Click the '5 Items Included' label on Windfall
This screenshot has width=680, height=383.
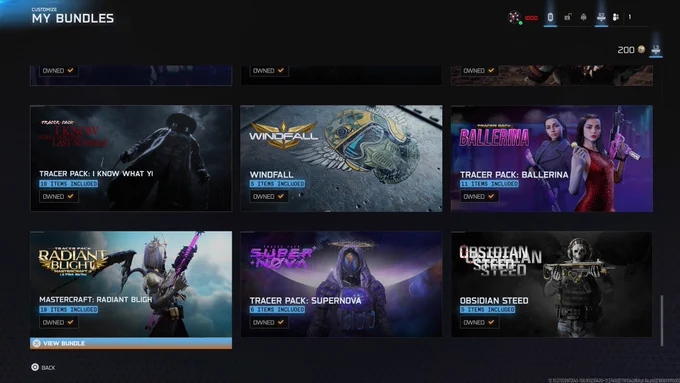277,184
